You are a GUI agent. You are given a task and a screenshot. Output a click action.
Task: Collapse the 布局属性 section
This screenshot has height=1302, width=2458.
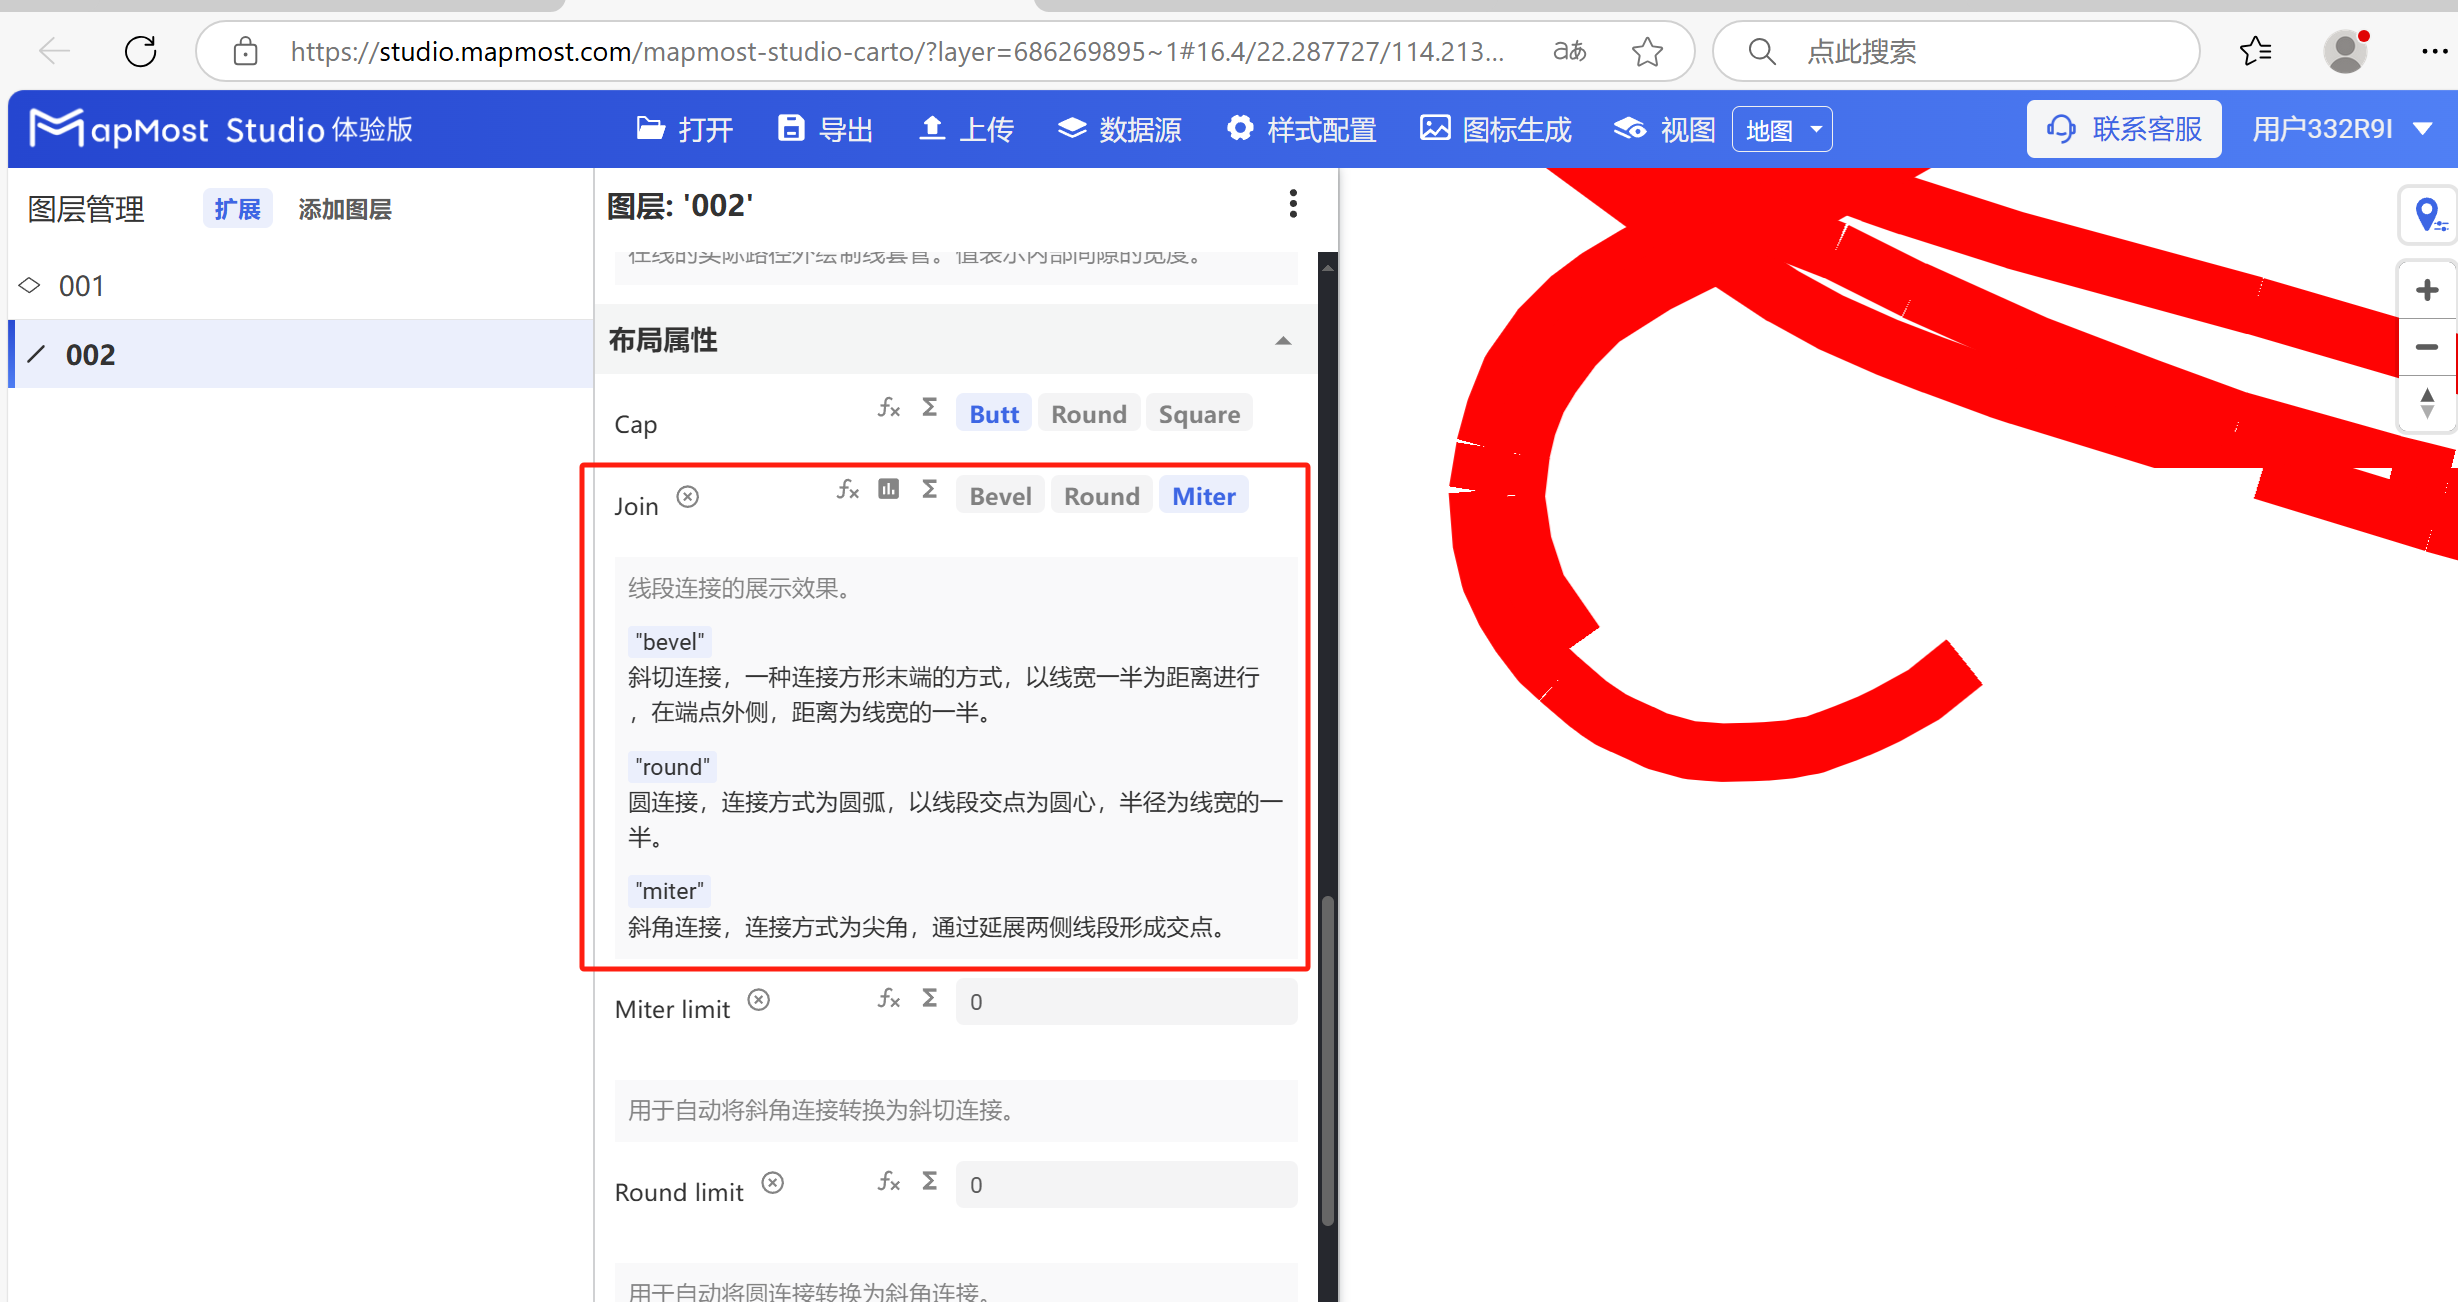point(1283,341)
